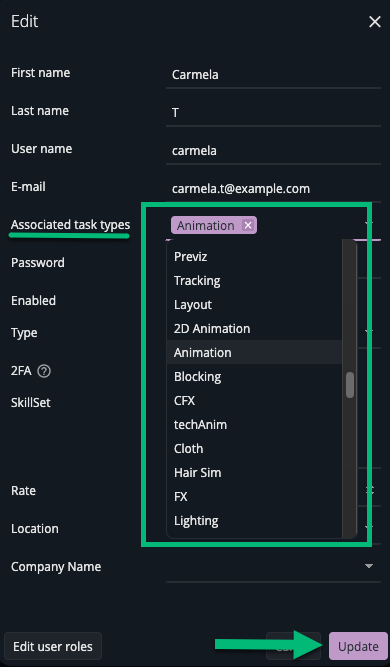Choose Layout in the dropdown list
Screen dimensions: 390x667
254,305
